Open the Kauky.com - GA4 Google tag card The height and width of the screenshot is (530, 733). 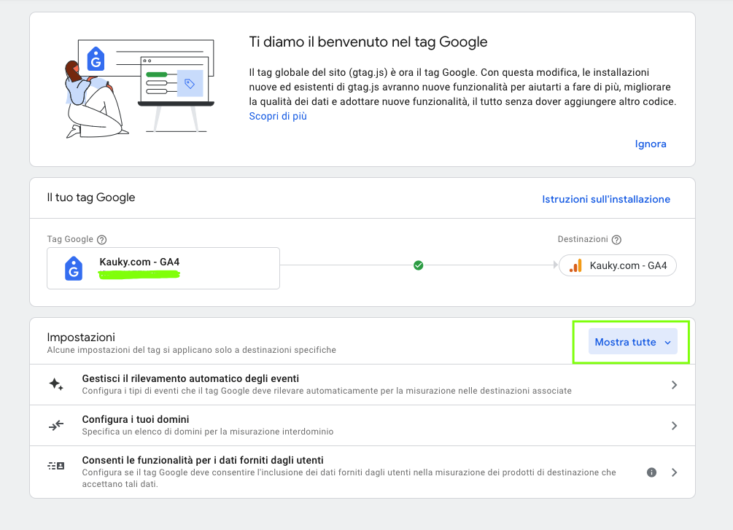pyautogui.click(x=163, y=268)
